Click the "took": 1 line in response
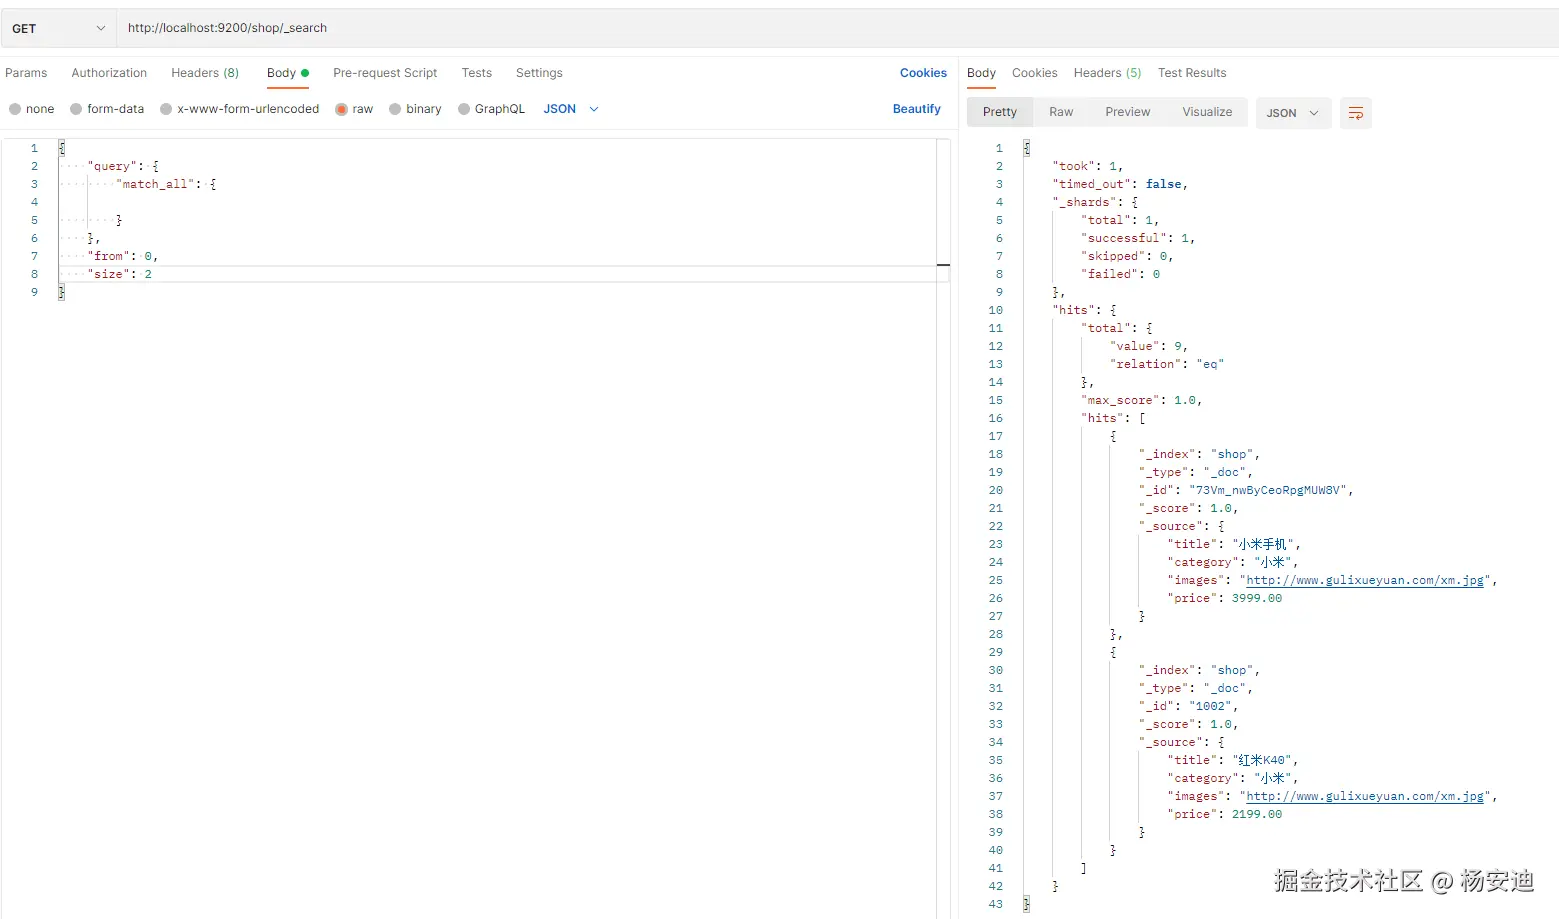 tap(1088, 166)
